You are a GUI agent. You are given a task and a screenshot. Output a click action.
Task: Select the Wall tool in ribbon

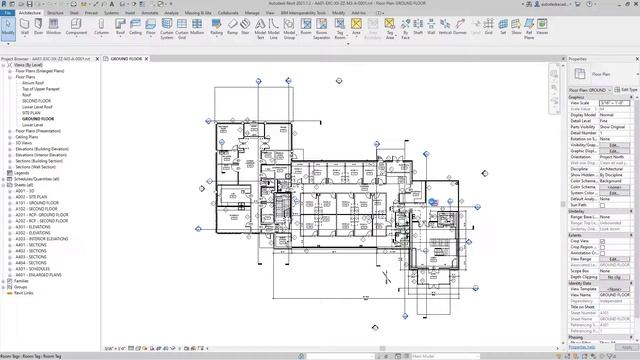24,27
